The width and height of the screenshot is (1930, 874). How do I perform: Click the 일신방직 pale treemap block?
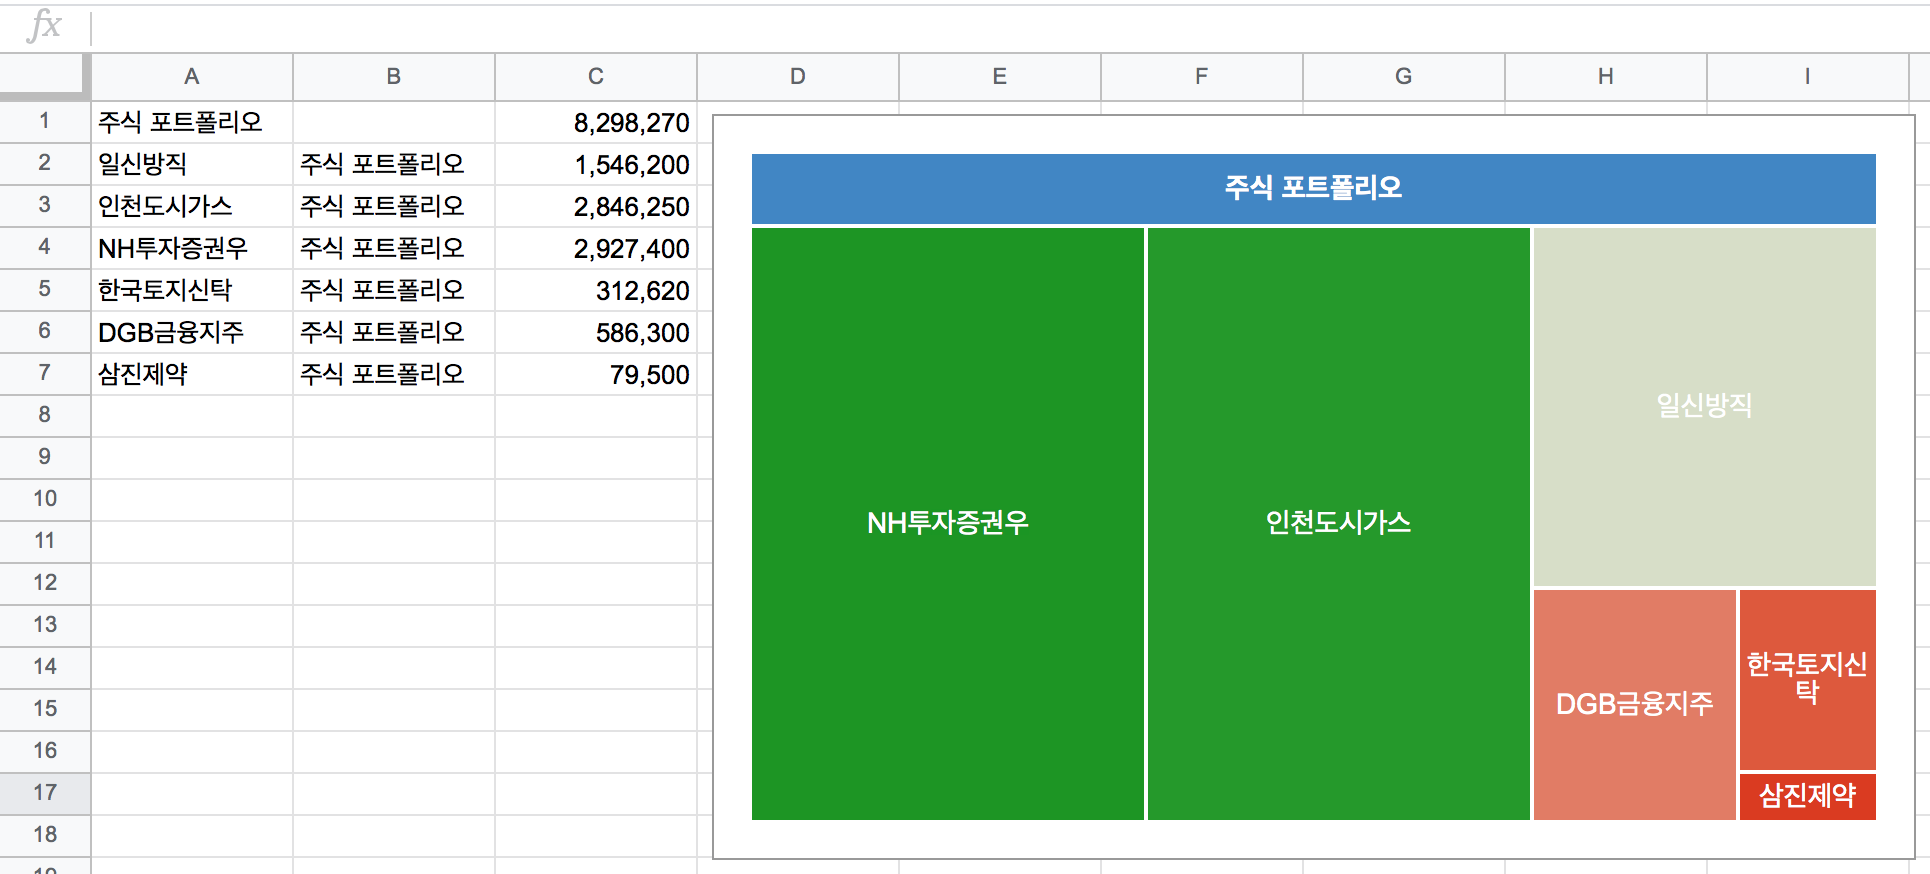tap(1704, 406)
